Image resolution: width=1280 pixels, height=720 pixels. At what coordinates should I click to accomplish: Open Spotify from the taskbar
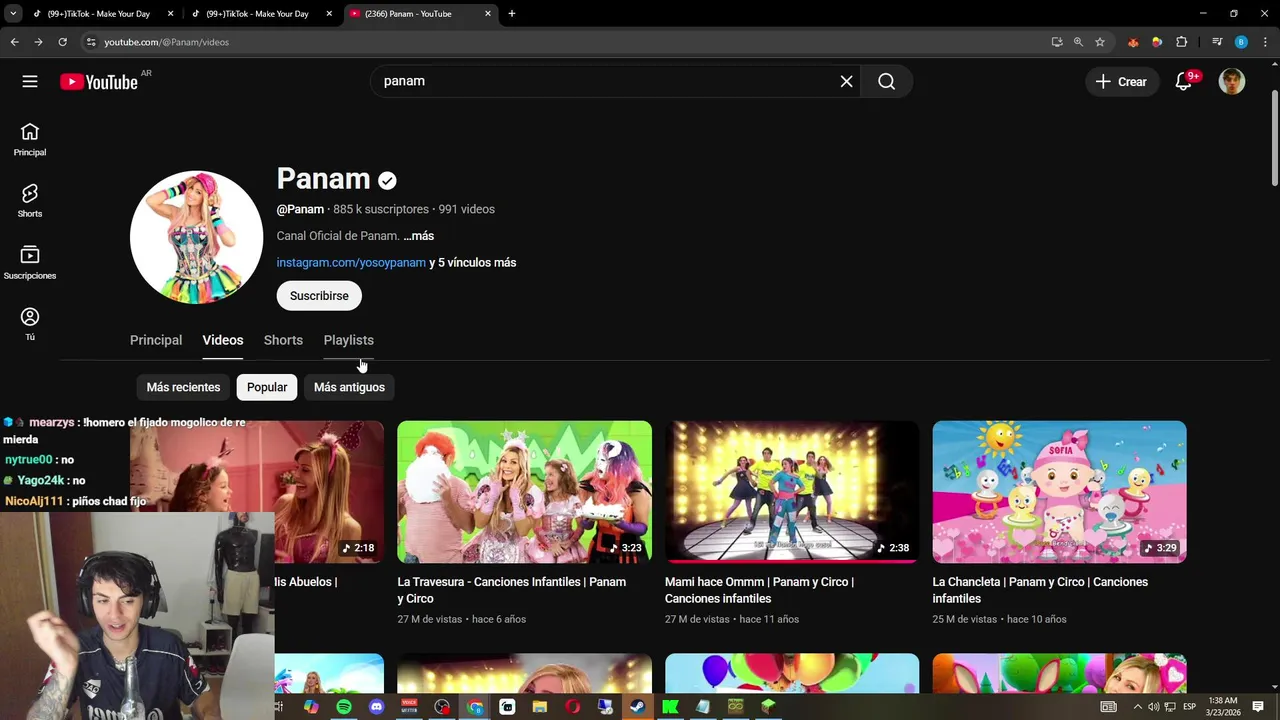pos(344,707)
